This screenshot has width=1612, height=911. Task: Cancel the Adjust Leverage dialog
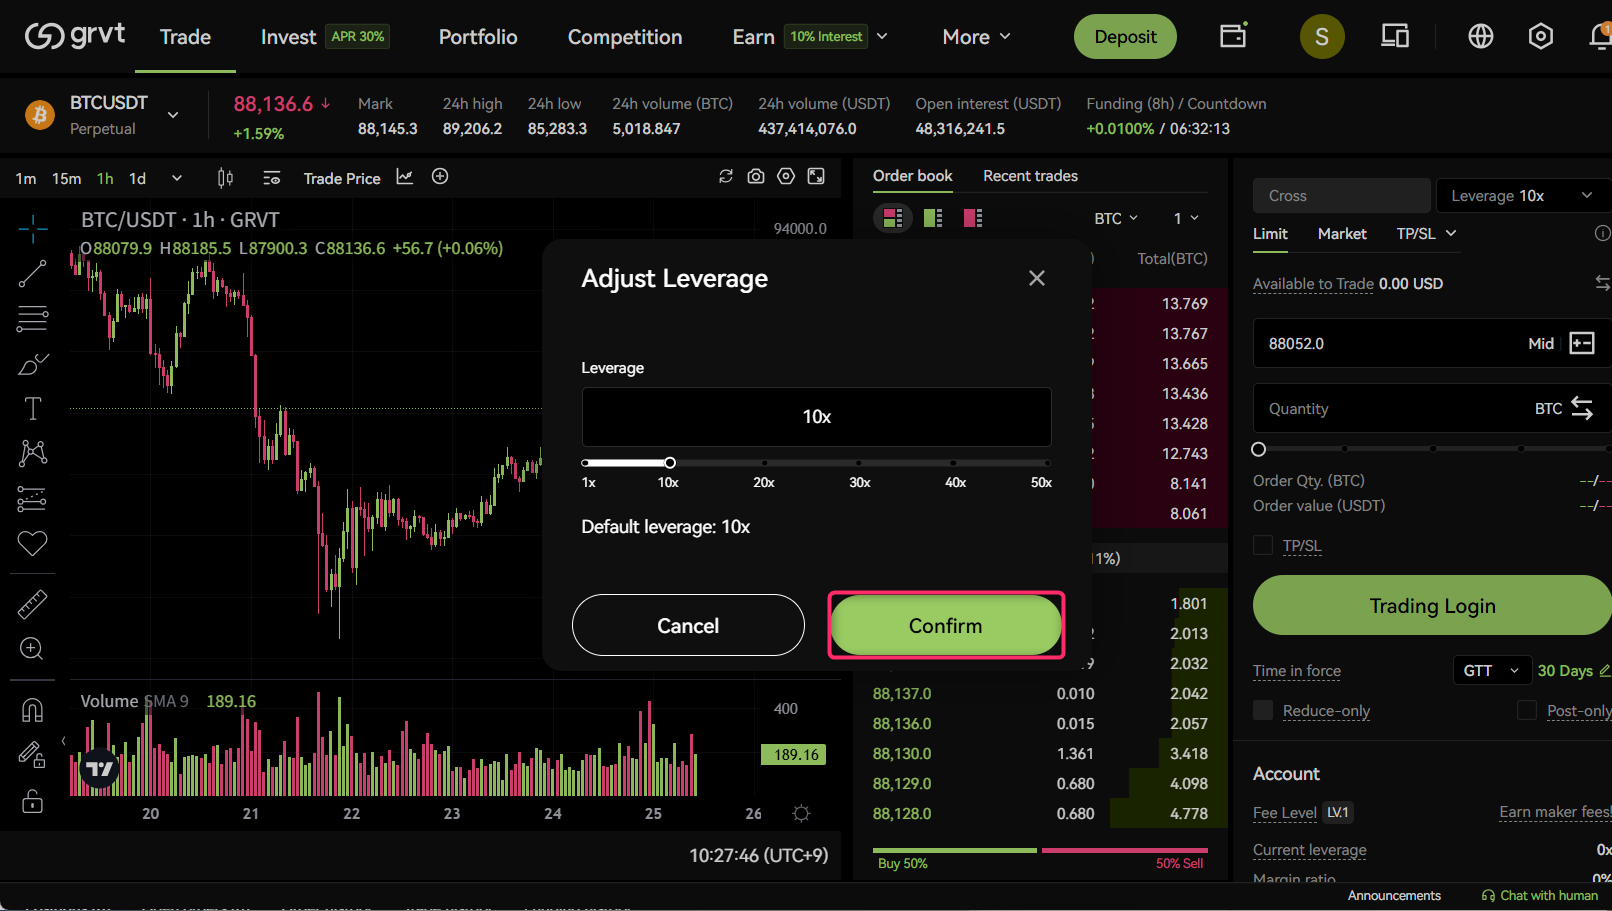click(x=688, y=625)
